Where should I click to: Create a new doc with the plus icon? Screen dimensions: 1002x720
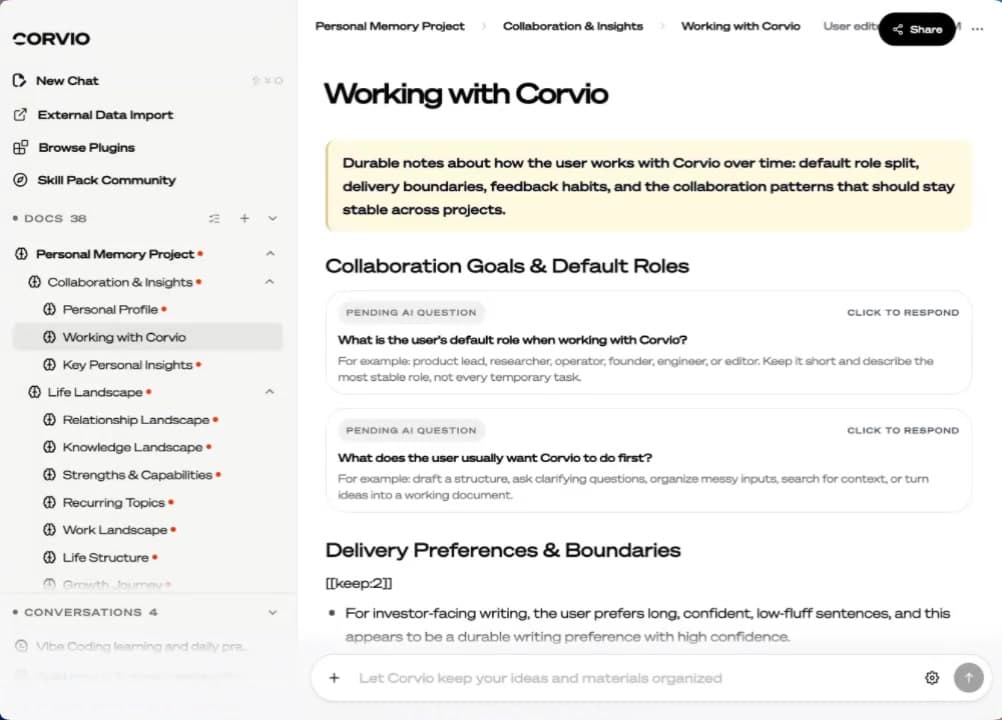coord(243,218)
